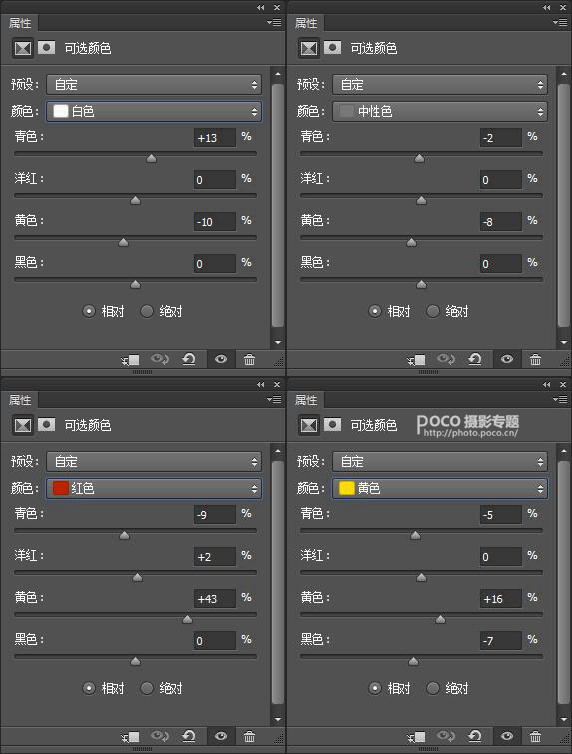Image resolution: width=572 pixels, height=754 pixels.
Task: Click the 黄色 value field showing -8
Action: pyautogui.click(x=501, y=222)
